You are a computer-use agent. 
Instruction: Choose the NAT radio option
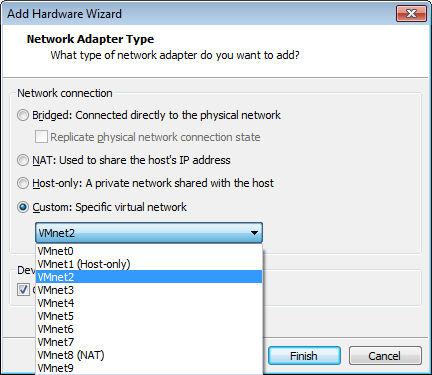[23, 160]
